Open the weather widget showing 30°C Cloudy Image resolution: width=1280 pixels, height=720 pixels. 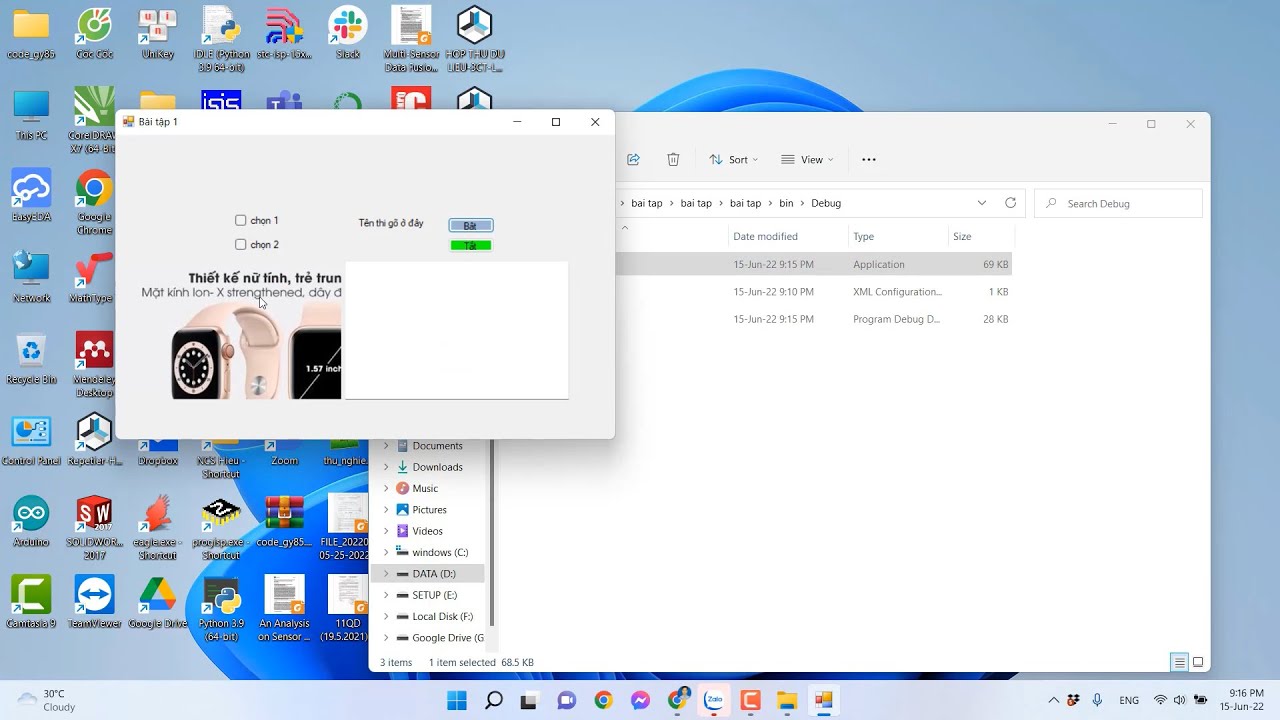point(48,700)
